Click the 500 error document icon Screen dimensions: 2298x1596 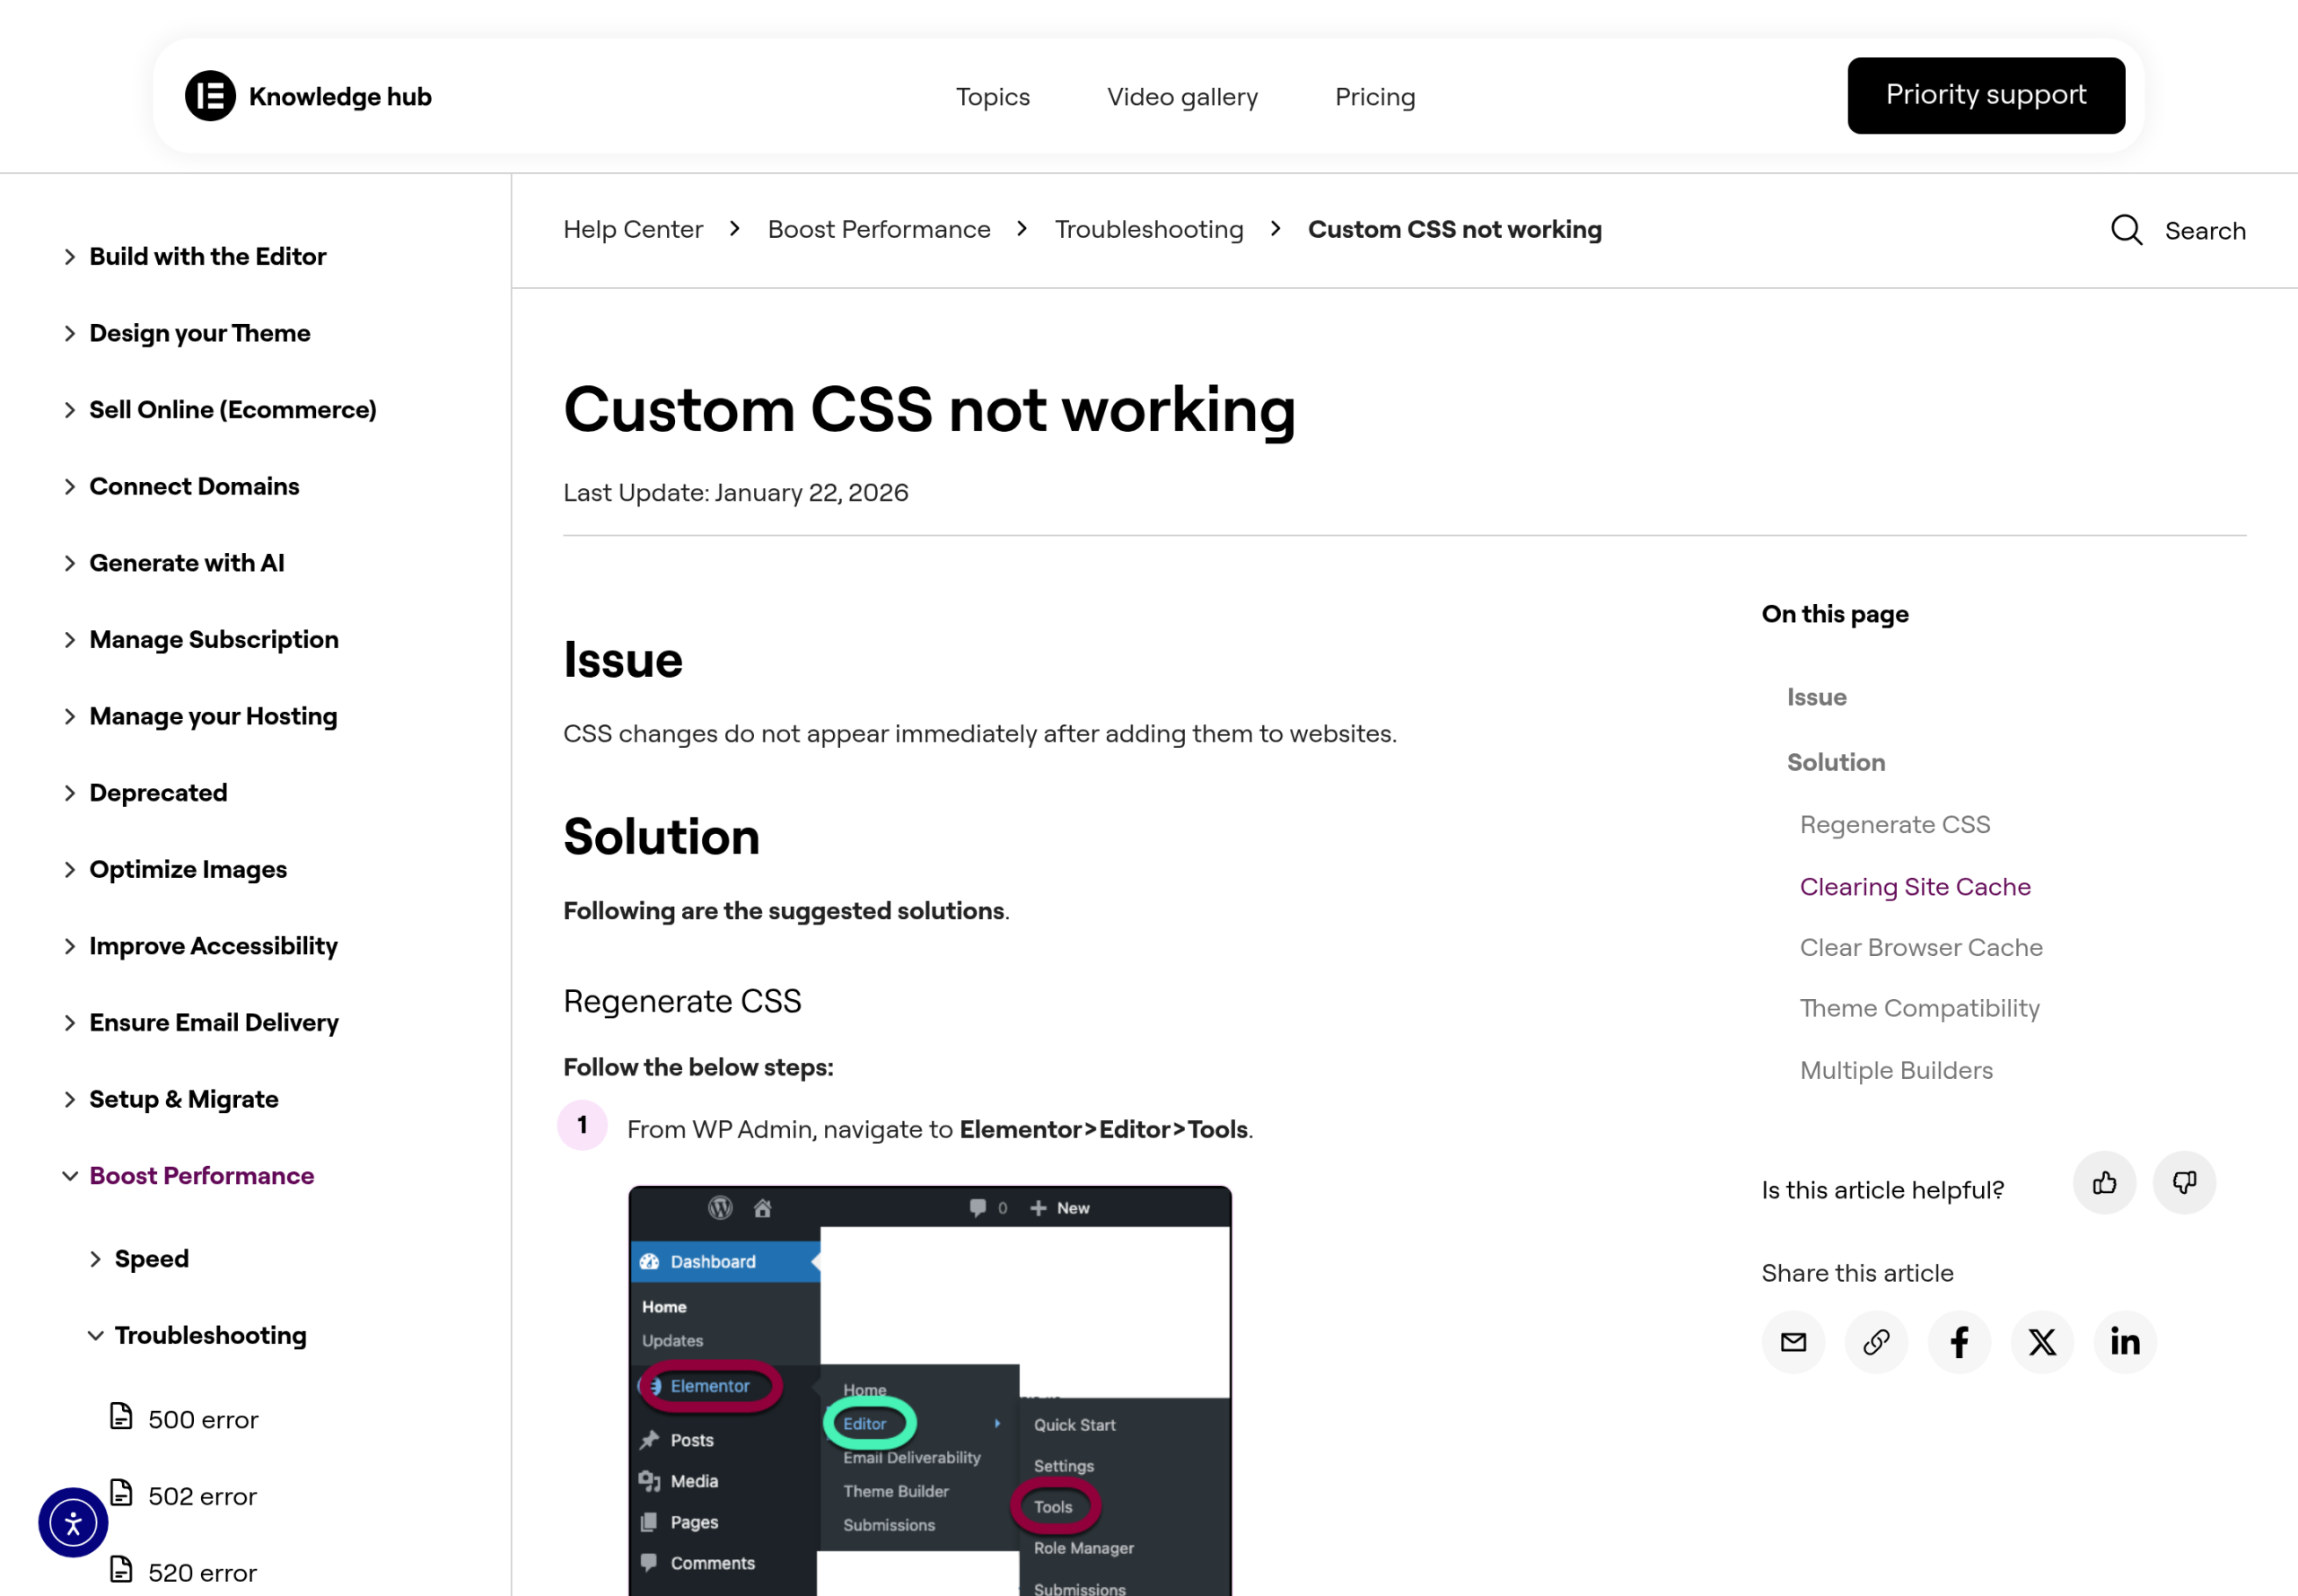[x=121, y=1416]
